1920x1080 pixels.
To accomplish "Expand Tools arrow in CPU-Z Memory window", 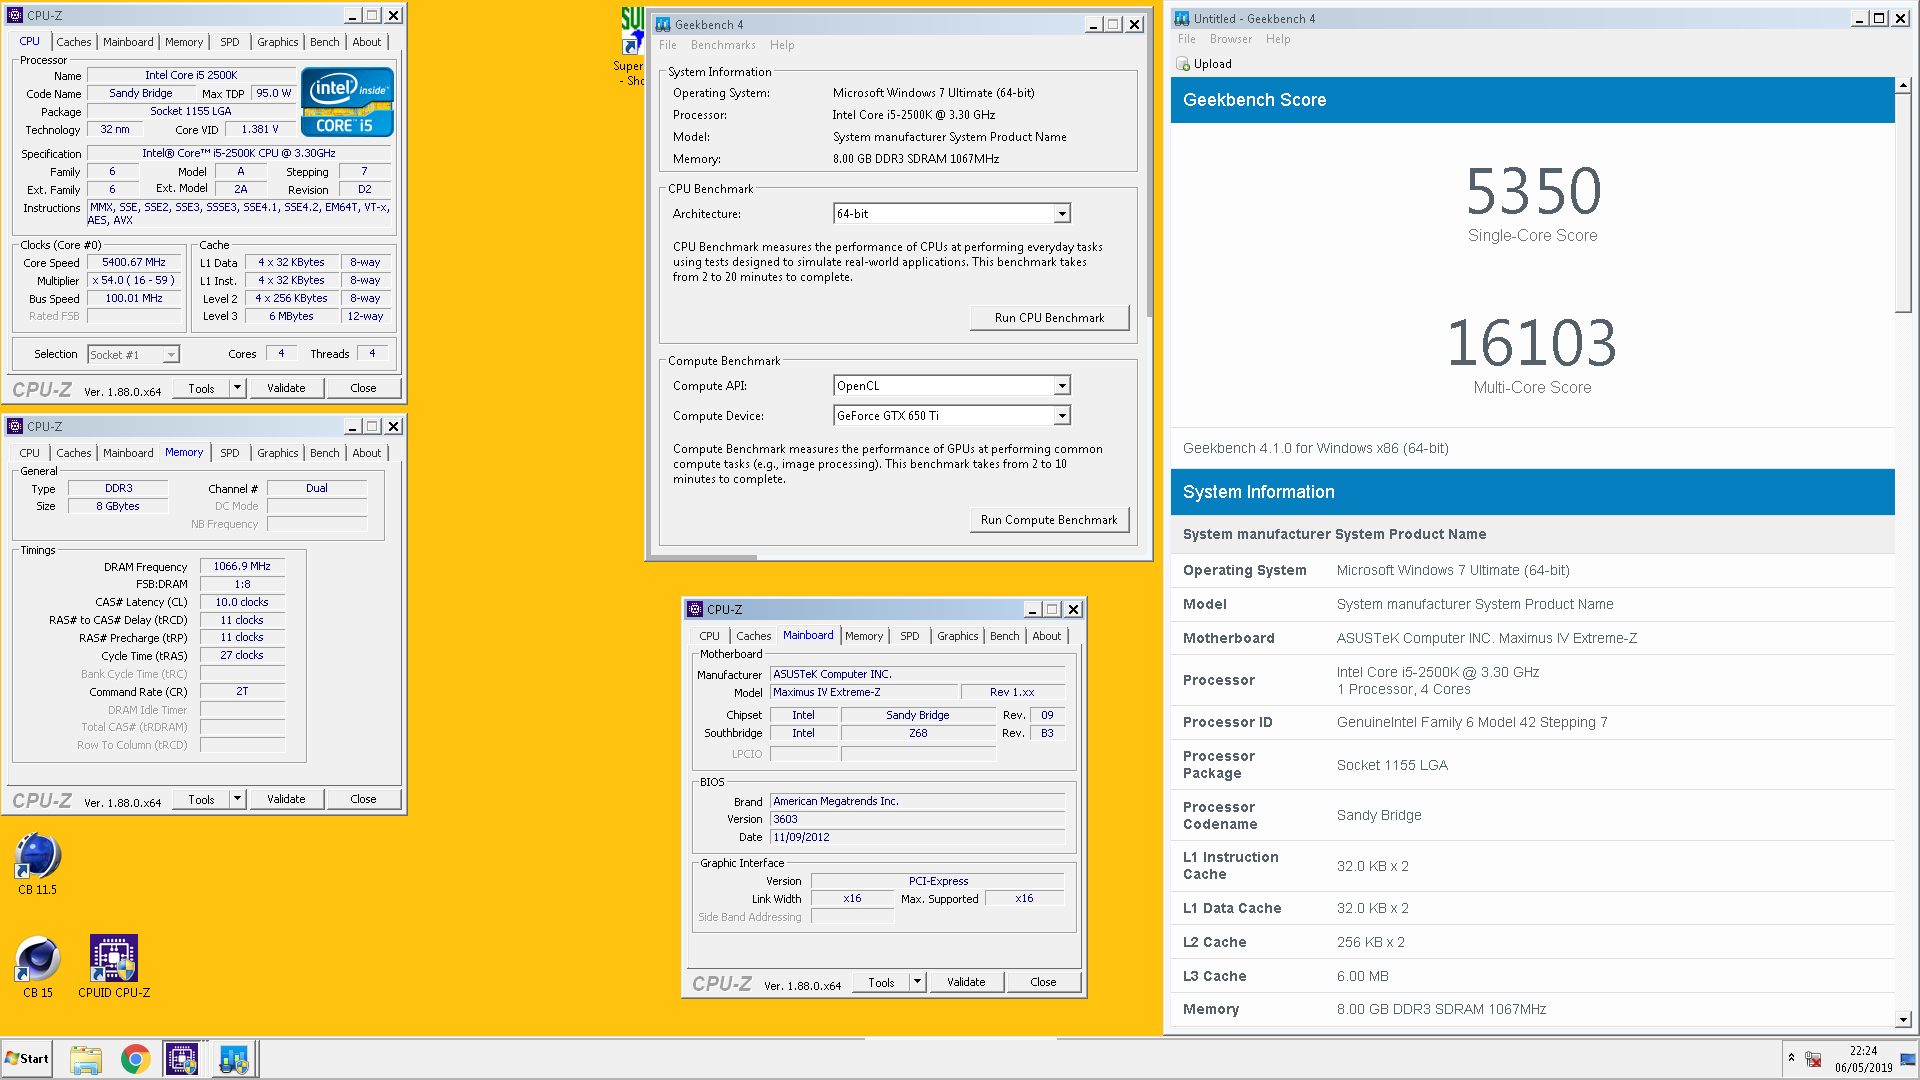I will point(237,799).
